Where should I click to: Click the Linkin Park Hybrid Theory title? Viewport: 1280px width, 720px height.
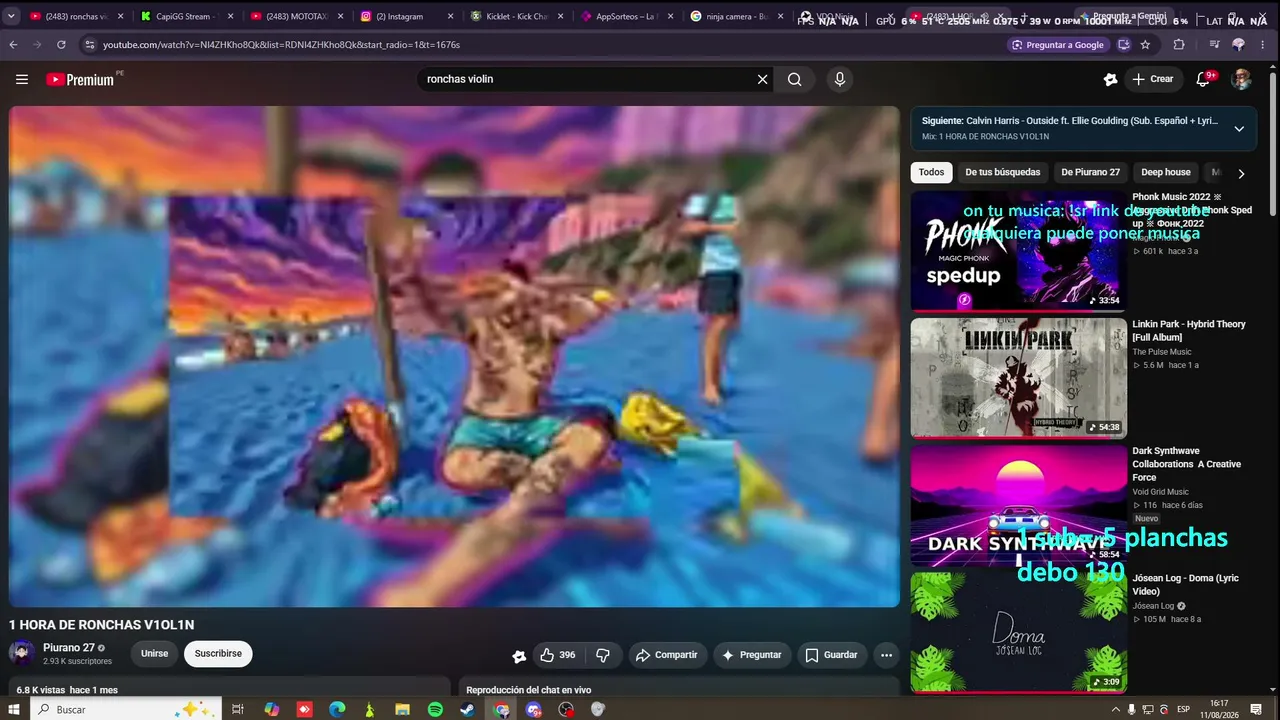point(1188,331)
